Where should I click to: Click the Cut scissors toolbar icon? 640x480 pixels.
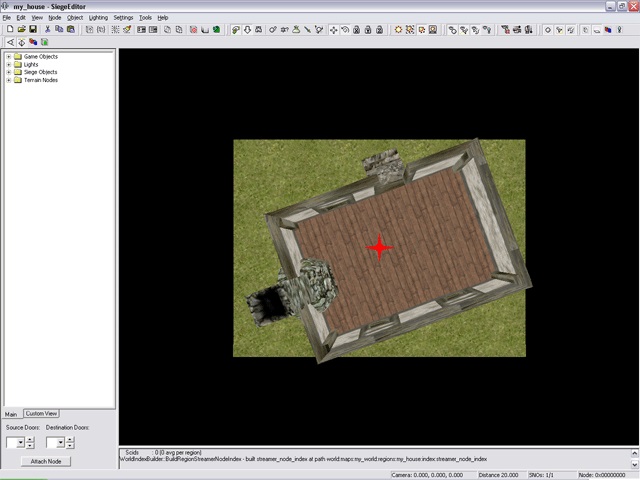47,30
